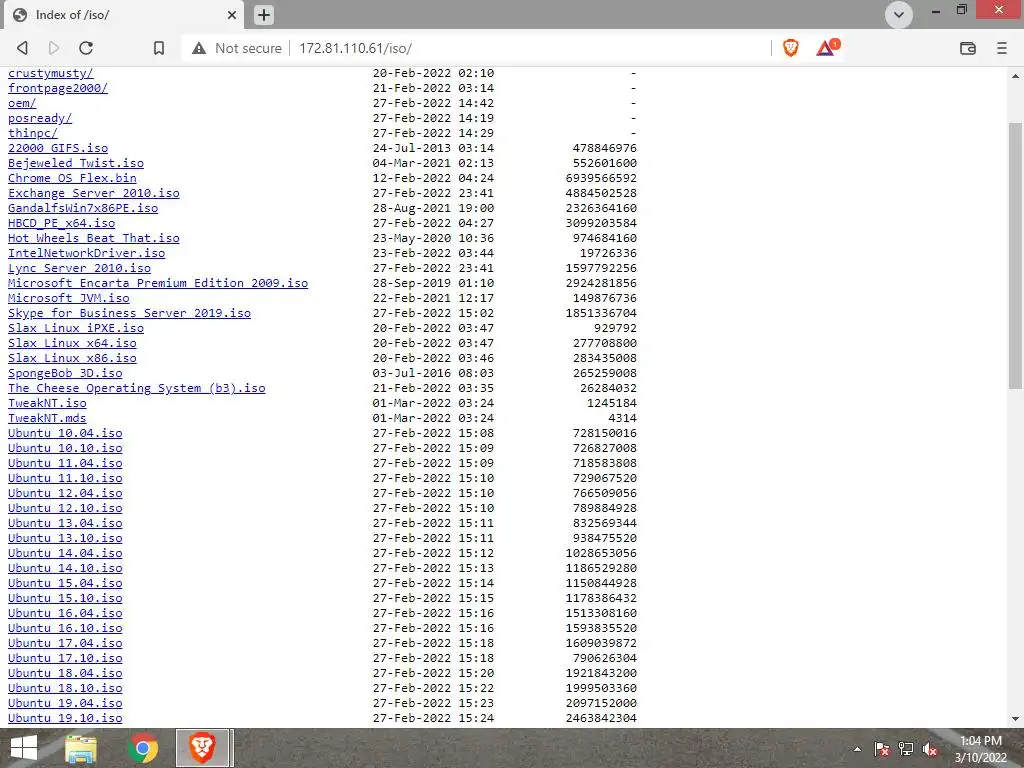Open the tab search dropdown

(899, 15)
